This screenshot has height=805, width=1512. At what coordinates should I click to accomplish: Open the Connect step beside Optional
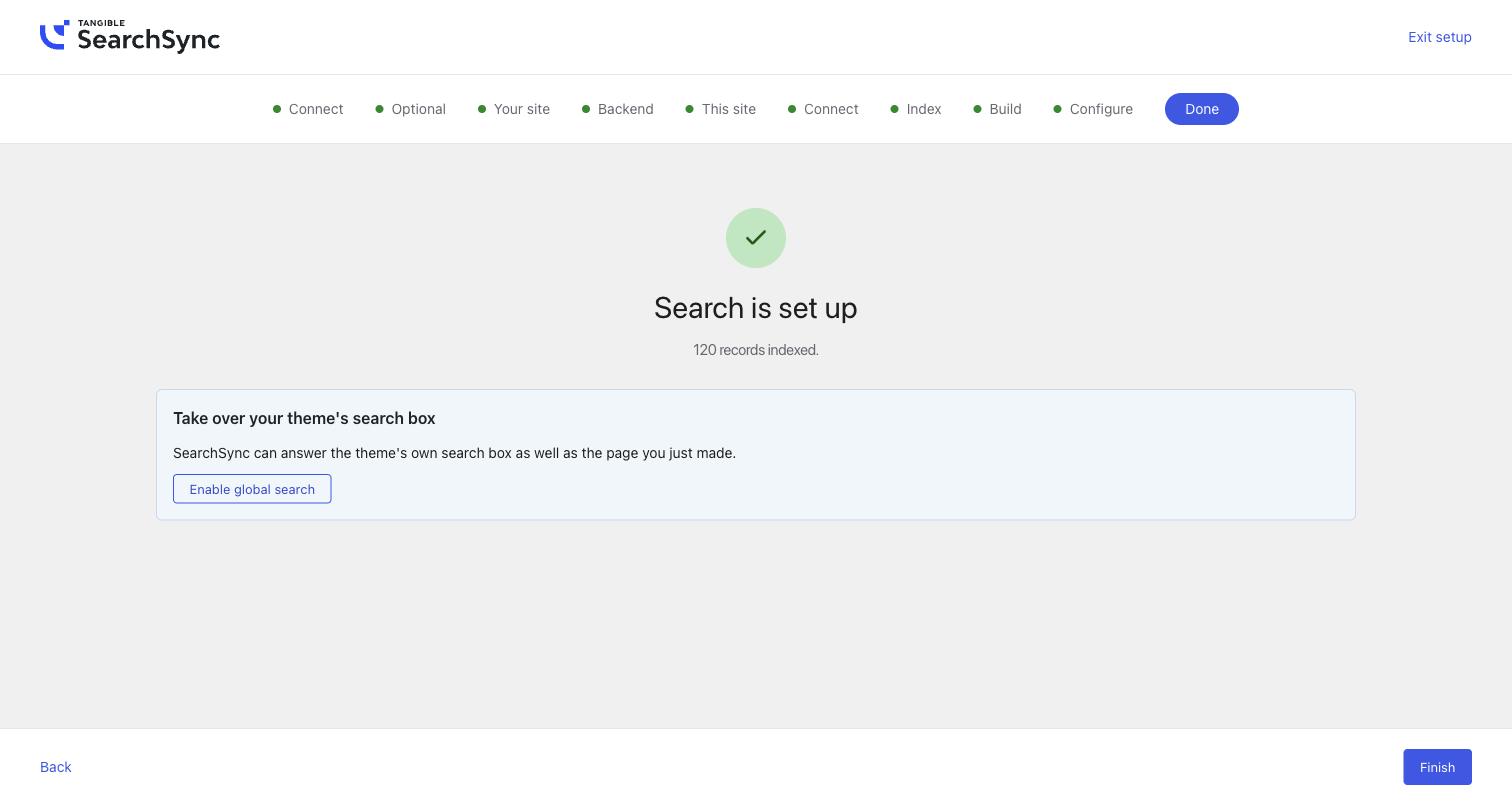point(308,109)
